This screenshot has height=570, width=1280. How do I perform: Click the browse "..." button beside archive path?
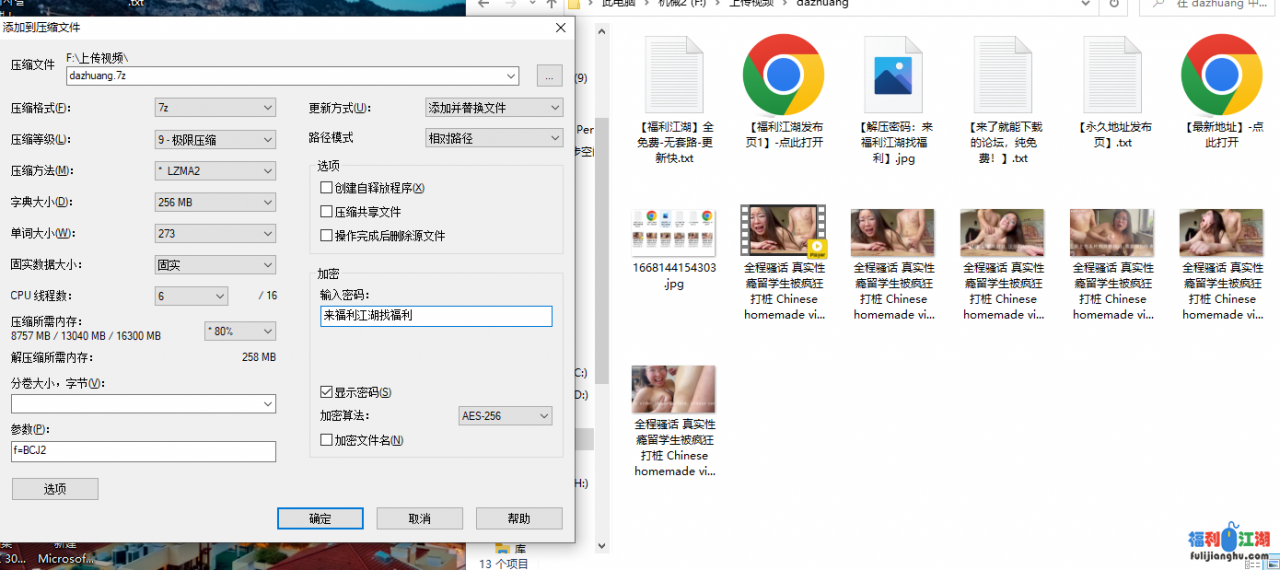(549, 76)
